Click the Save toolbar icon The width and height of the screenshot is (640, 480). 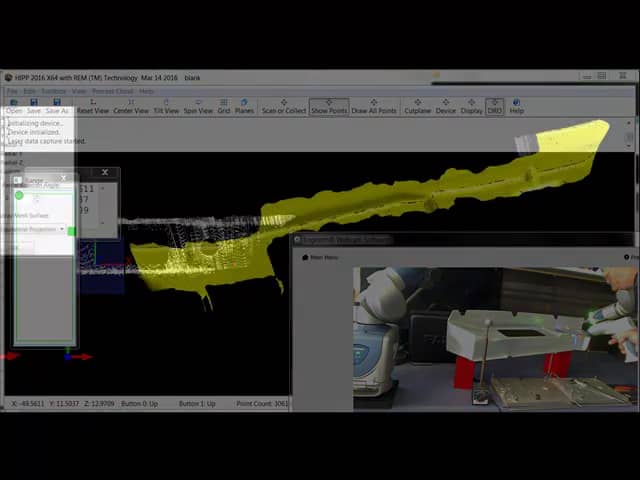34,106
